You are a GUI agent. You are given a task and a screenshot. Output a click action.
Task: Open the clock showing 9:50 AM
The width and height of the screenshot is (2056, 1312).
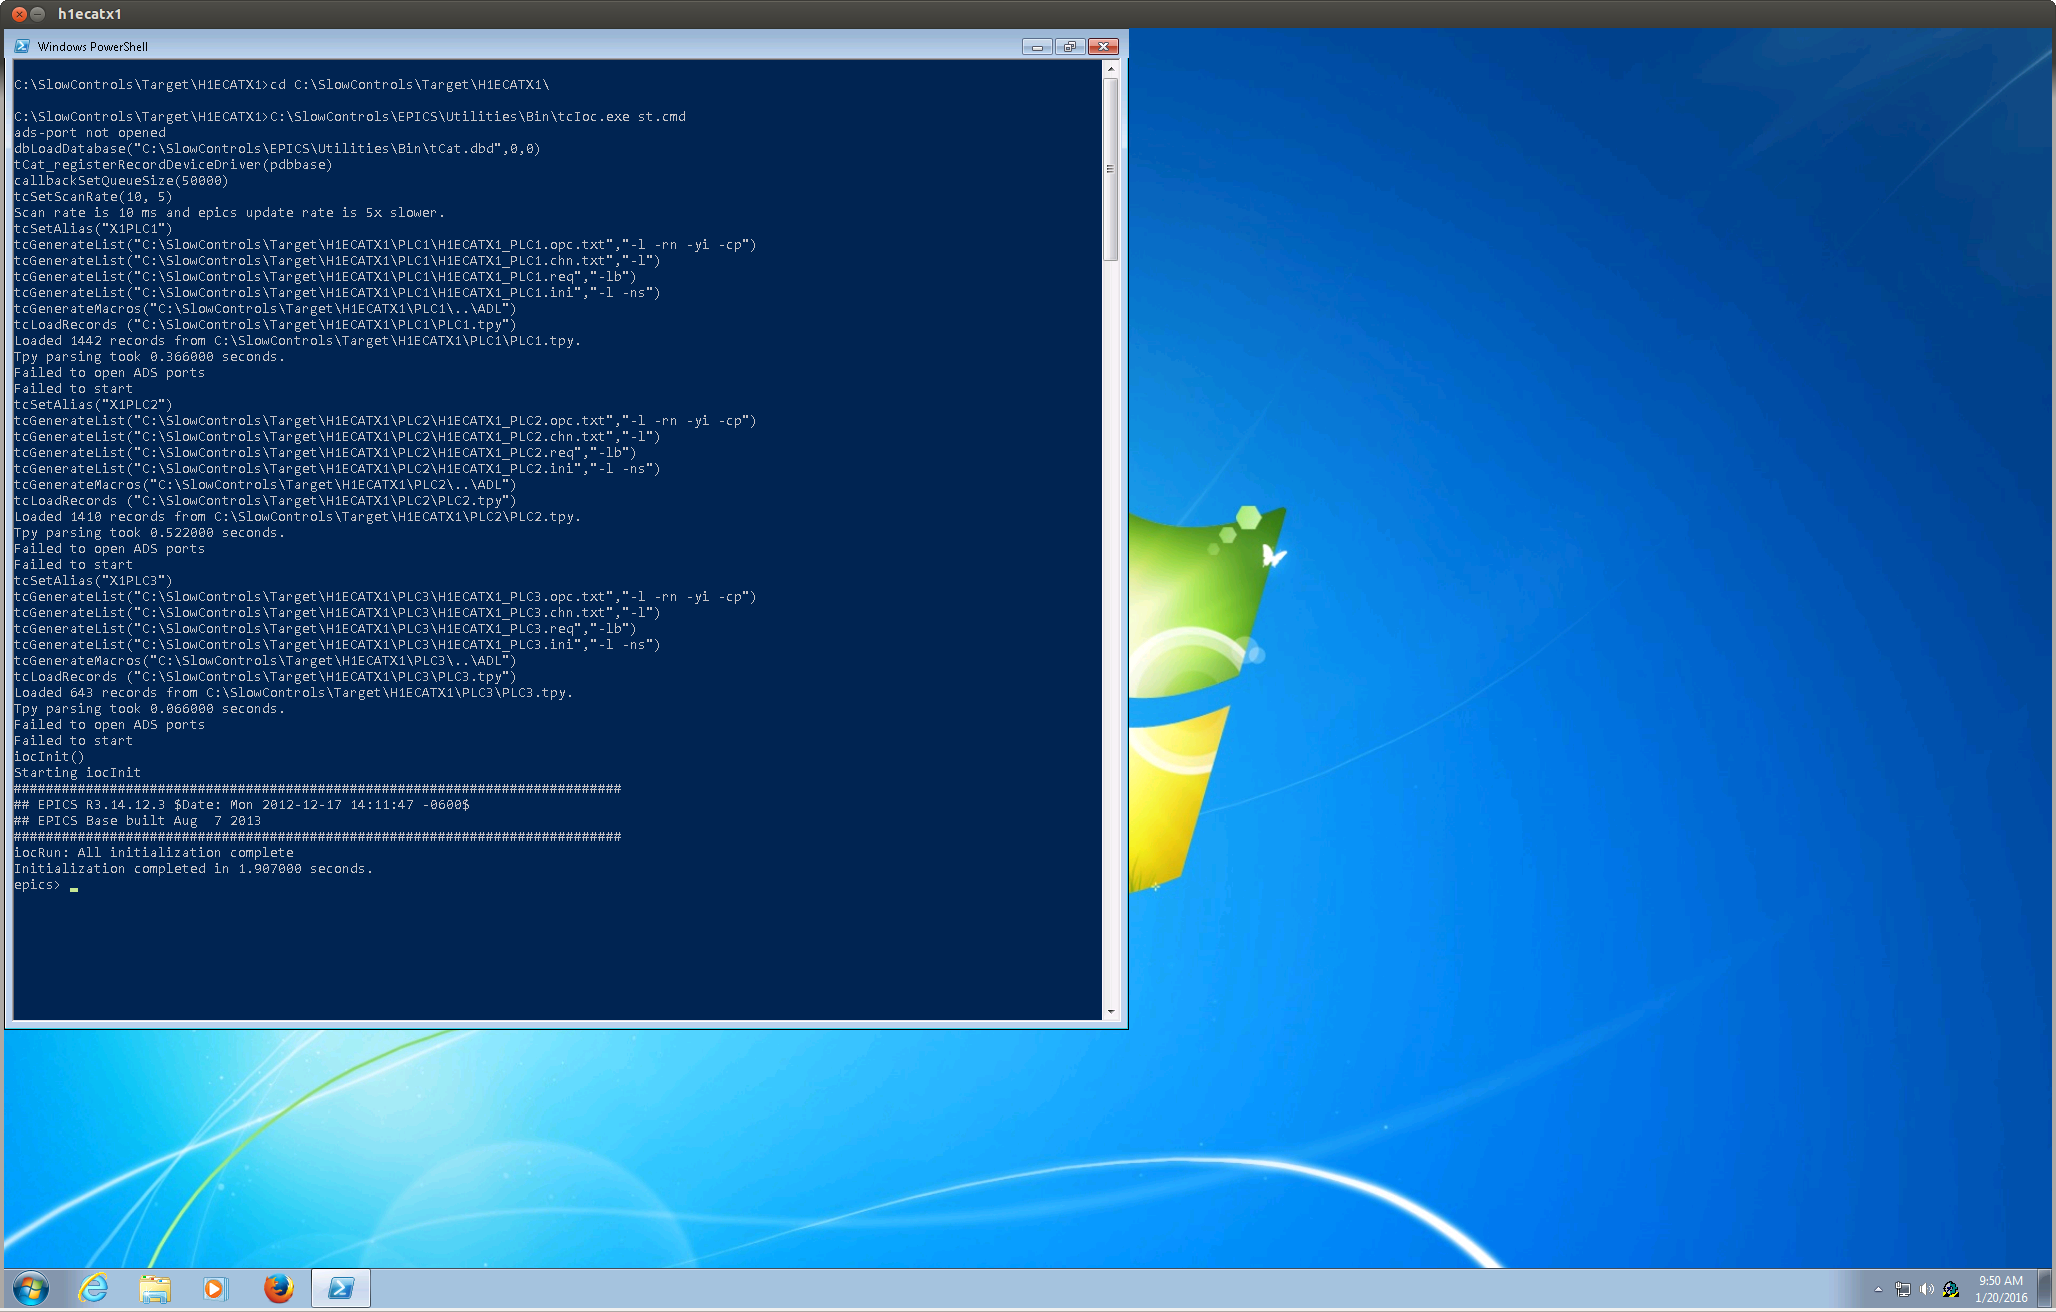coord(2001,1288)
